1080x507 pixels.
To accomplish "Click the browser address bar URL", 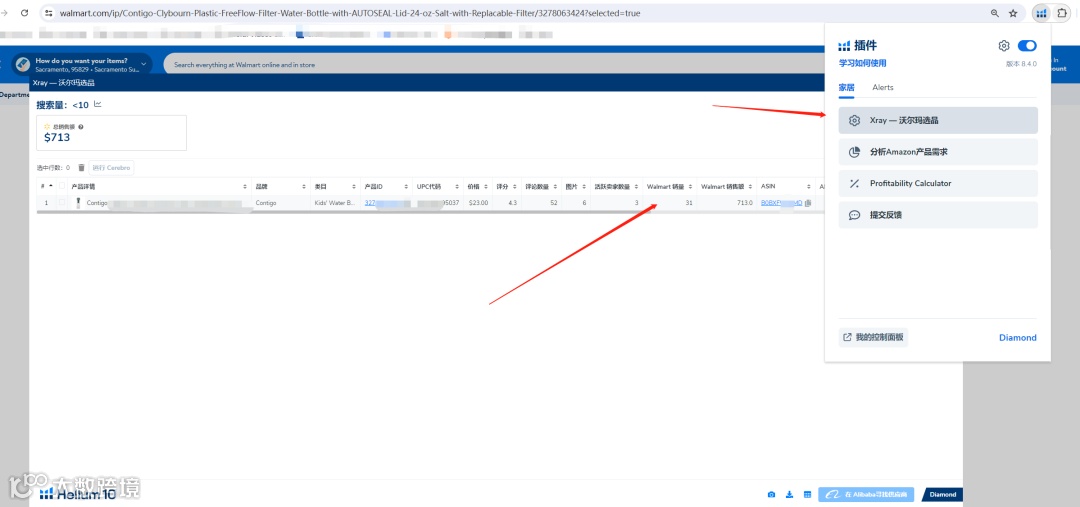I will pos(350,13).
